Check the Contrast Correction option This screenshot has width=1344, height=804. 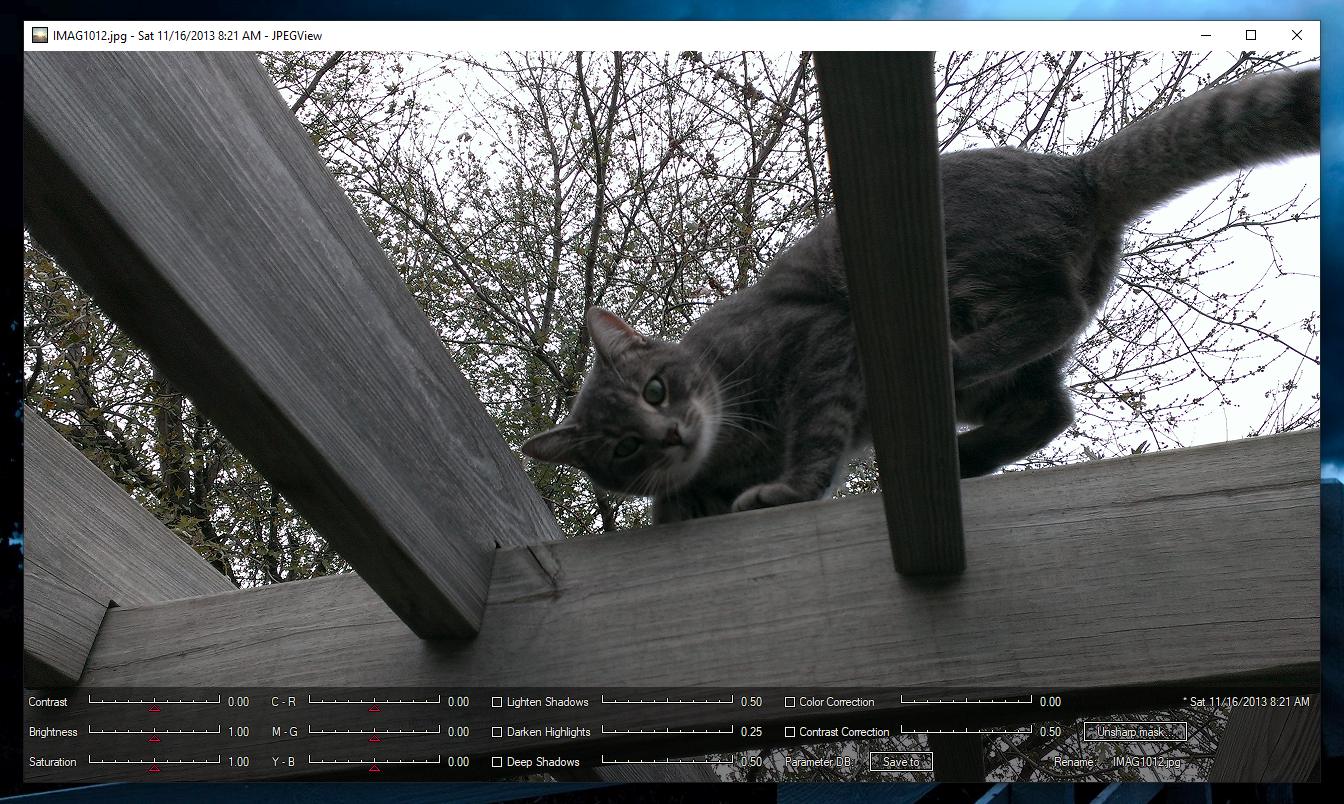tap(790, 732)
